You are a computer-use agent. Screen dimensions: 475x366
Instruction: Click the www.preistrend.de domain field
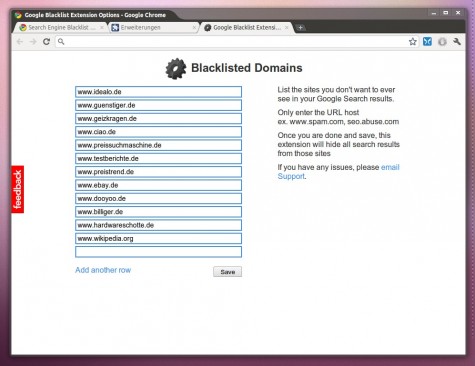point(158,172)
